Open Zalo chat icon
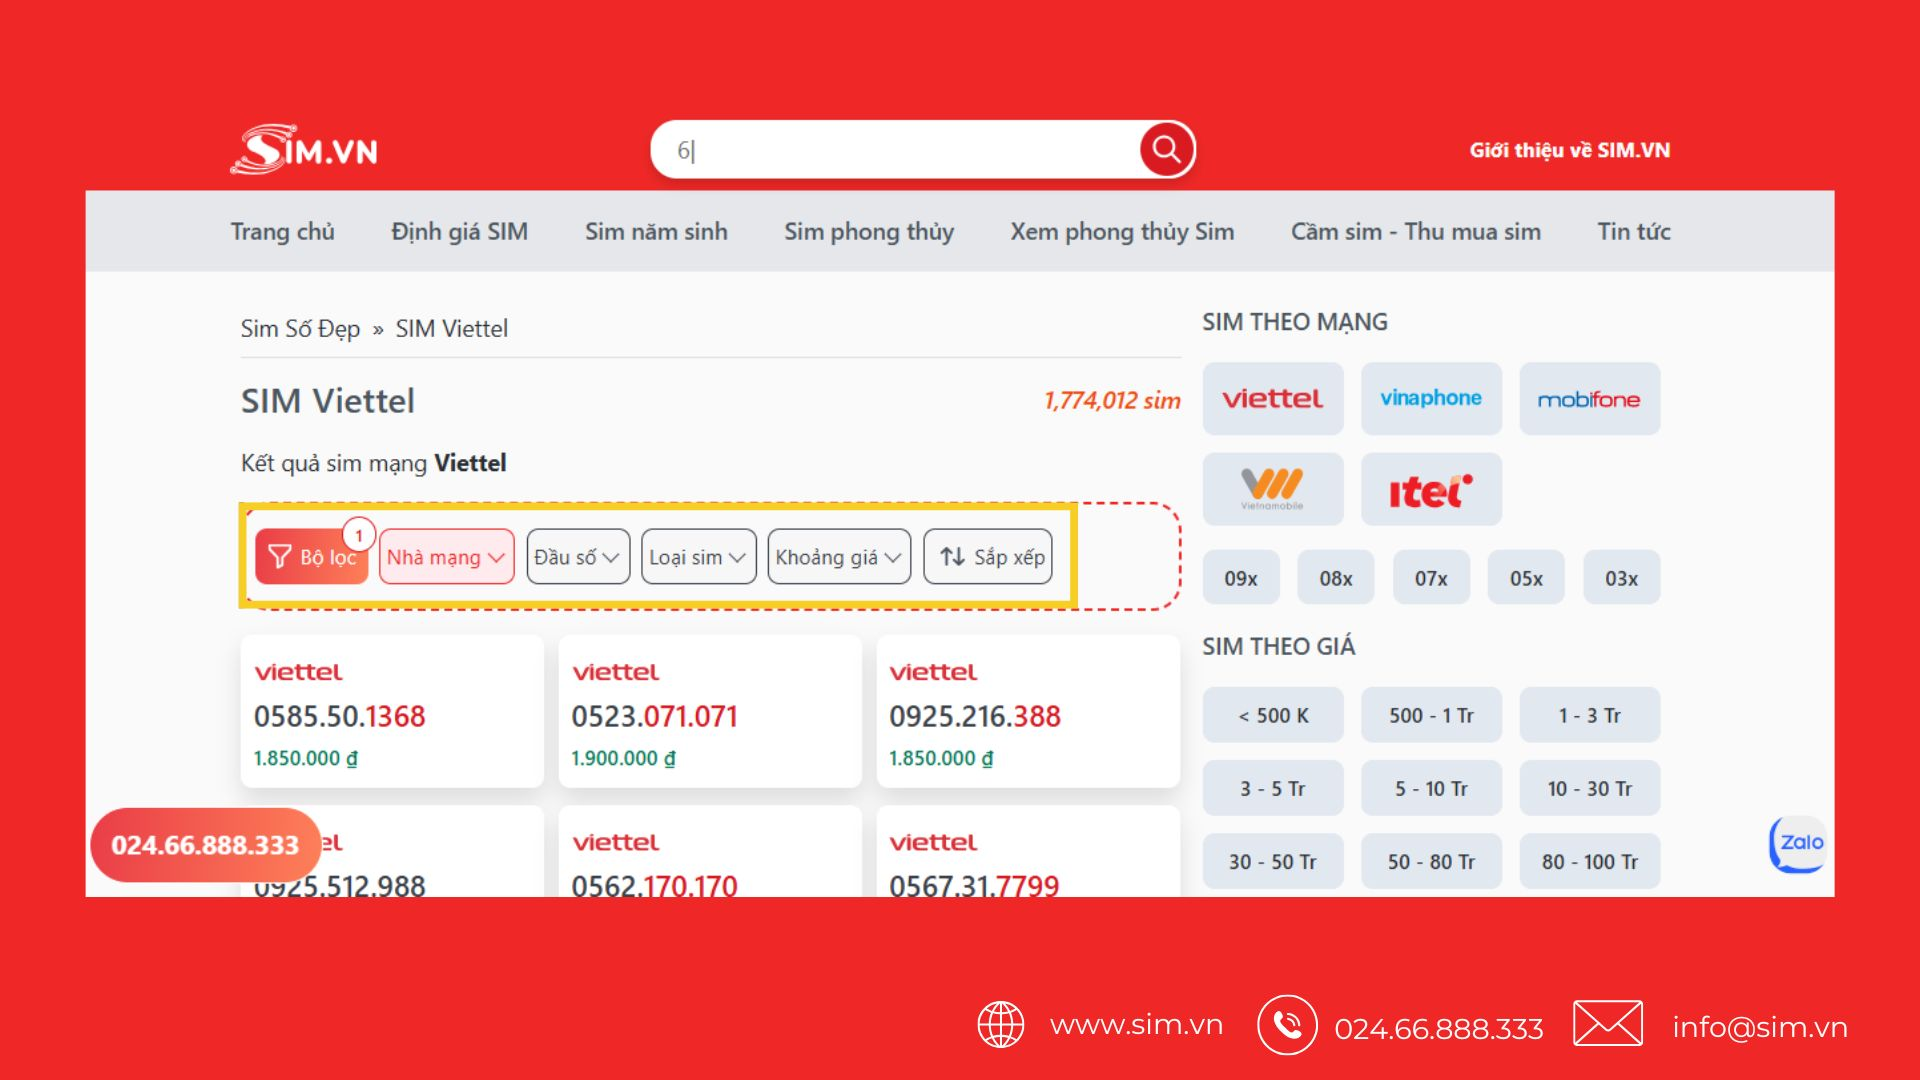 1800,843
